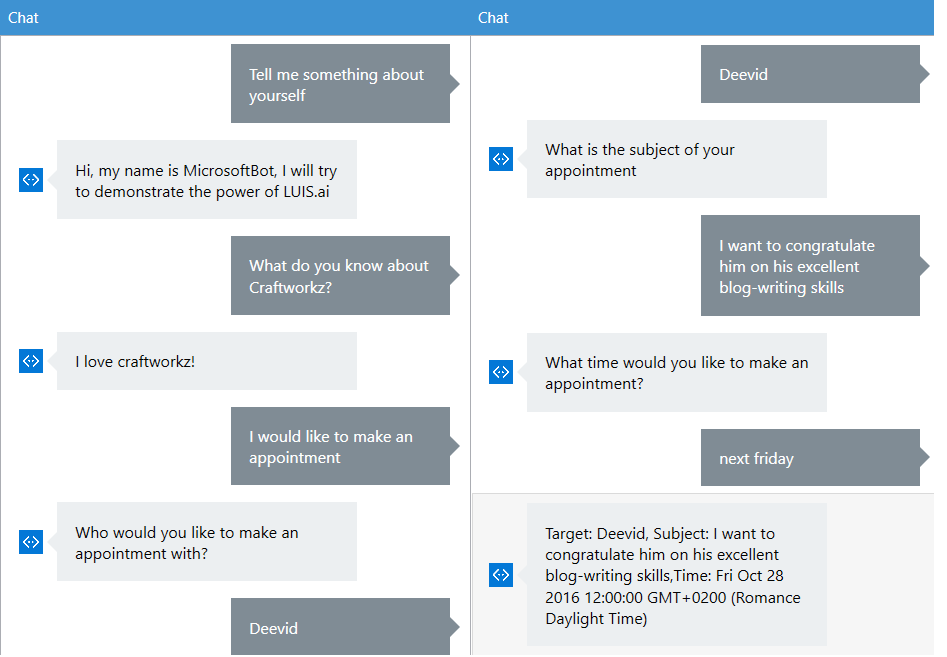947x657 pixels.
Task: Select the 'I love craftworkz!' bot reply
Action: tap(207, 361)
